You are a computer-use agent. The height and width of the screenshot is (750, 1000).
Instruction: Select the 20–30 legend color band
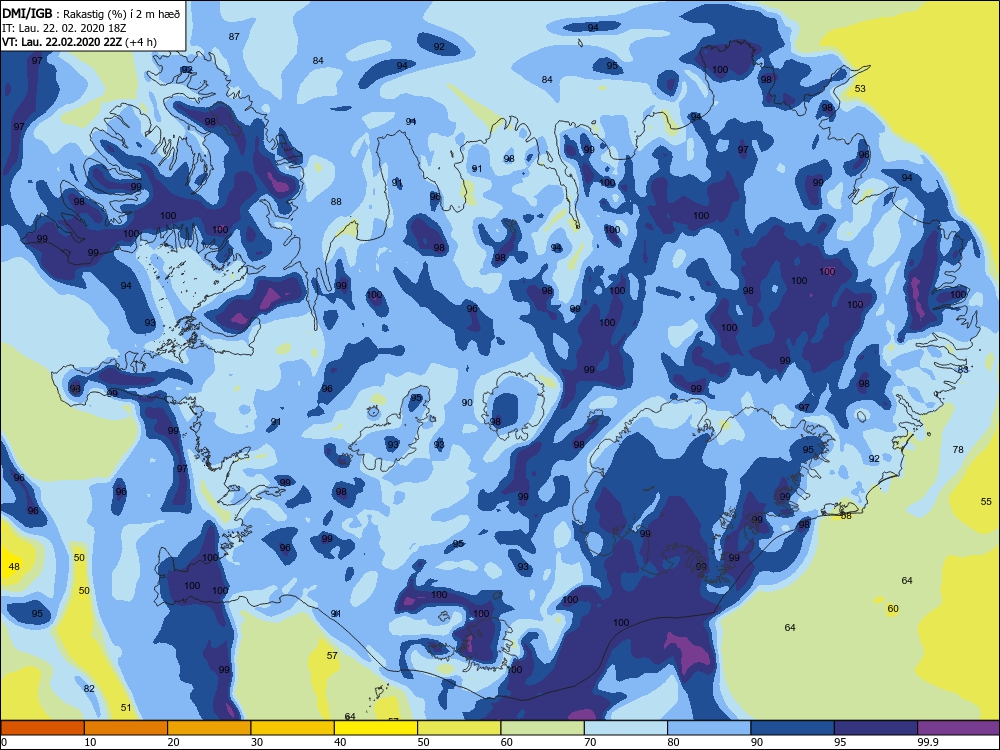coord(209,728)
